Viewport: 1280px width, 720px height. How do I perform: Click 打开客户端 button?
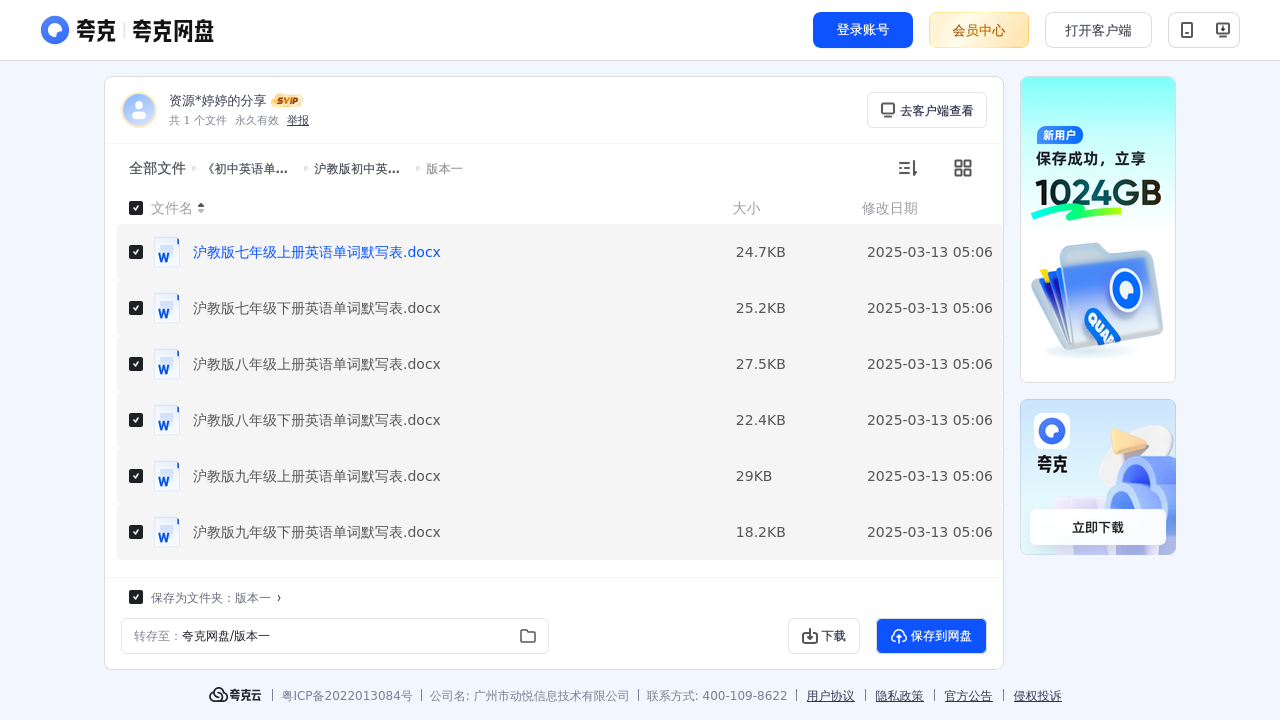coord(1098,30)
